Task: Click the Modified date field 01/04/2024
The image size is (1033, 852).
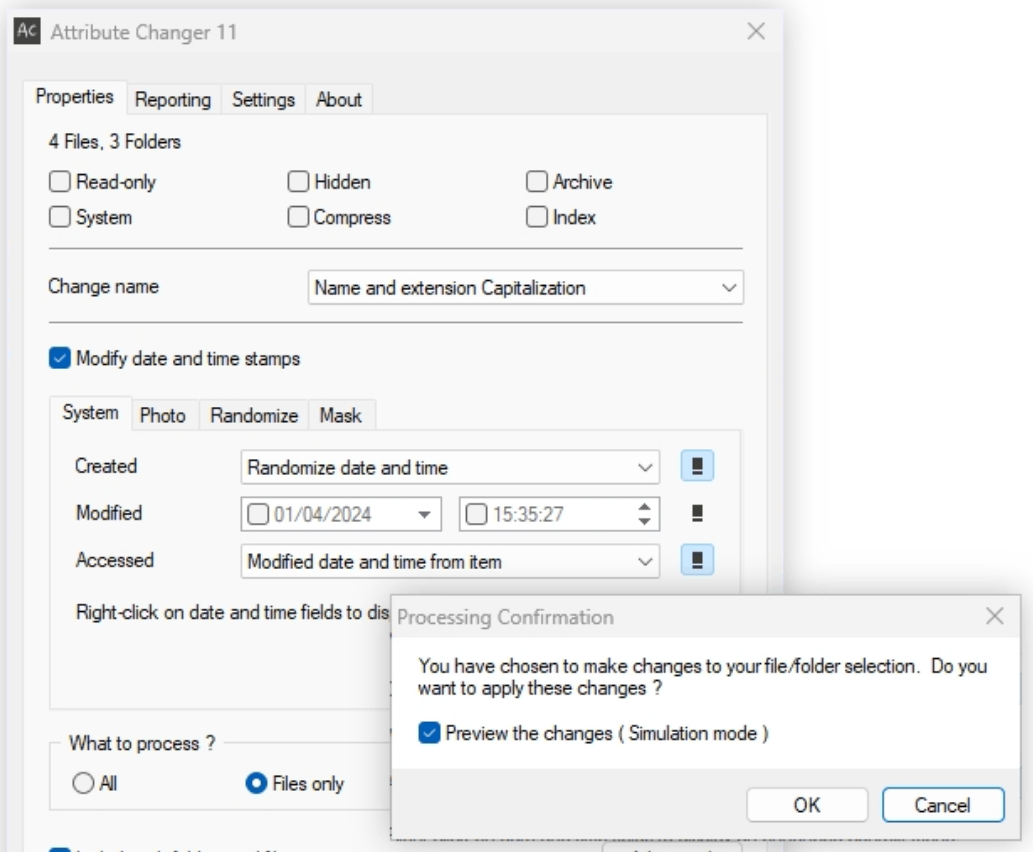Action: pos(341,514)
